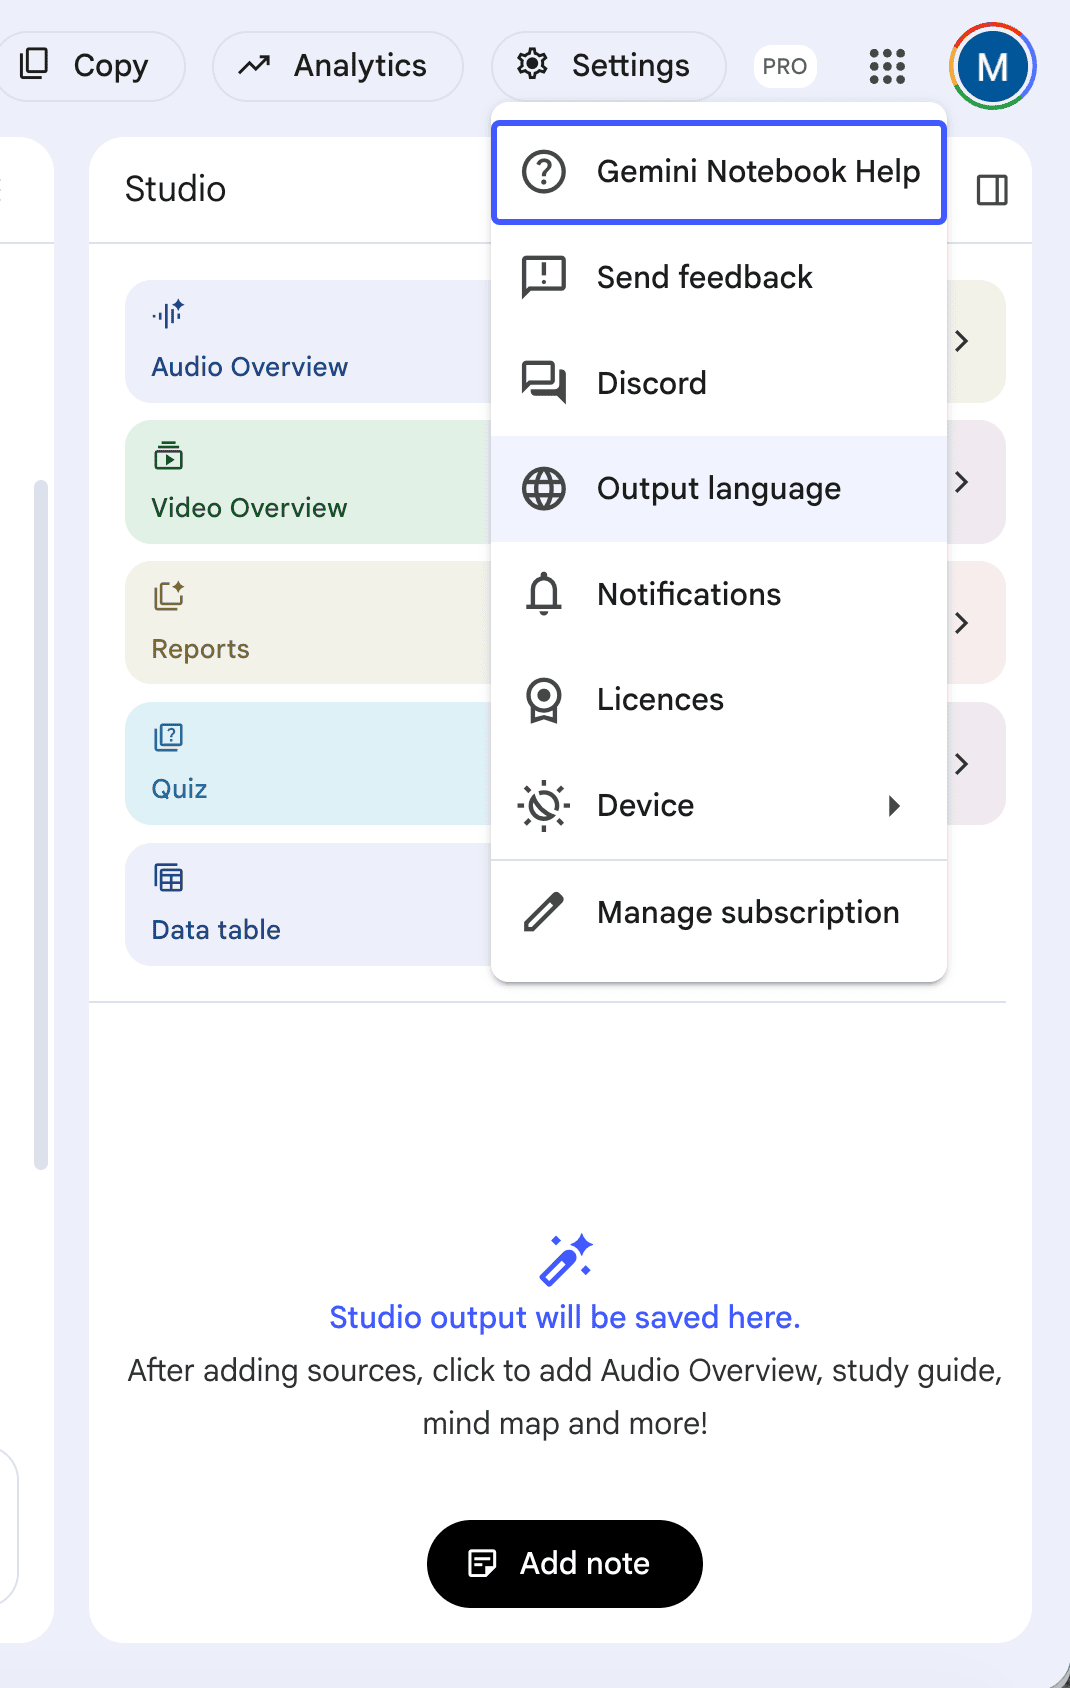Click the Discord chat bubbles icon

(544, 382)
